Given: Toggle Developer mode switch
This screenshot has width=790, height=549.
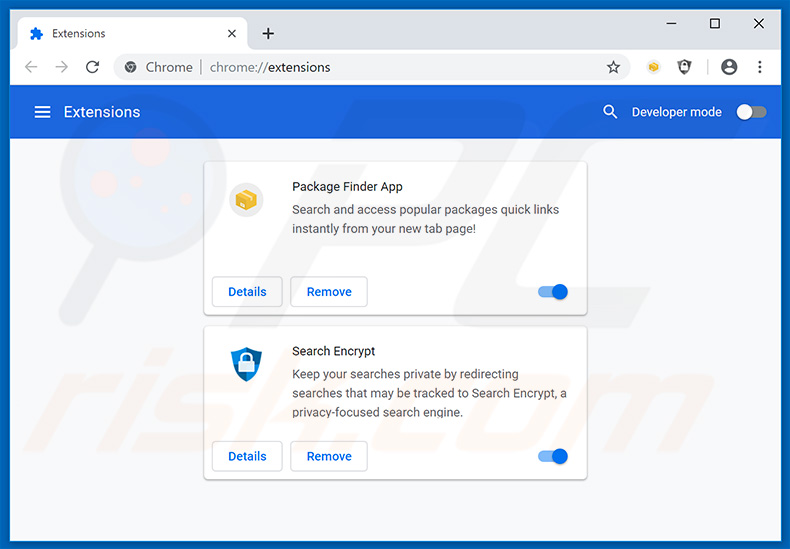Looking at the screenshot, I should pyautogui.click(x=751, y=112).
